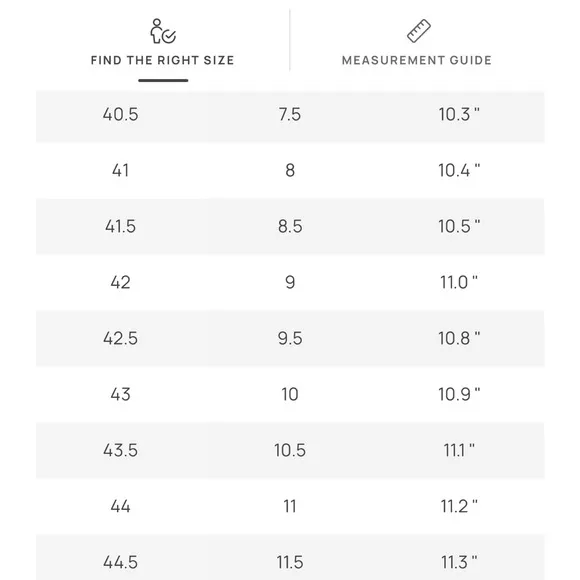The image size is (580, 580).
Task: Select the 41 size cell
Action: click(x=121, y=171)
